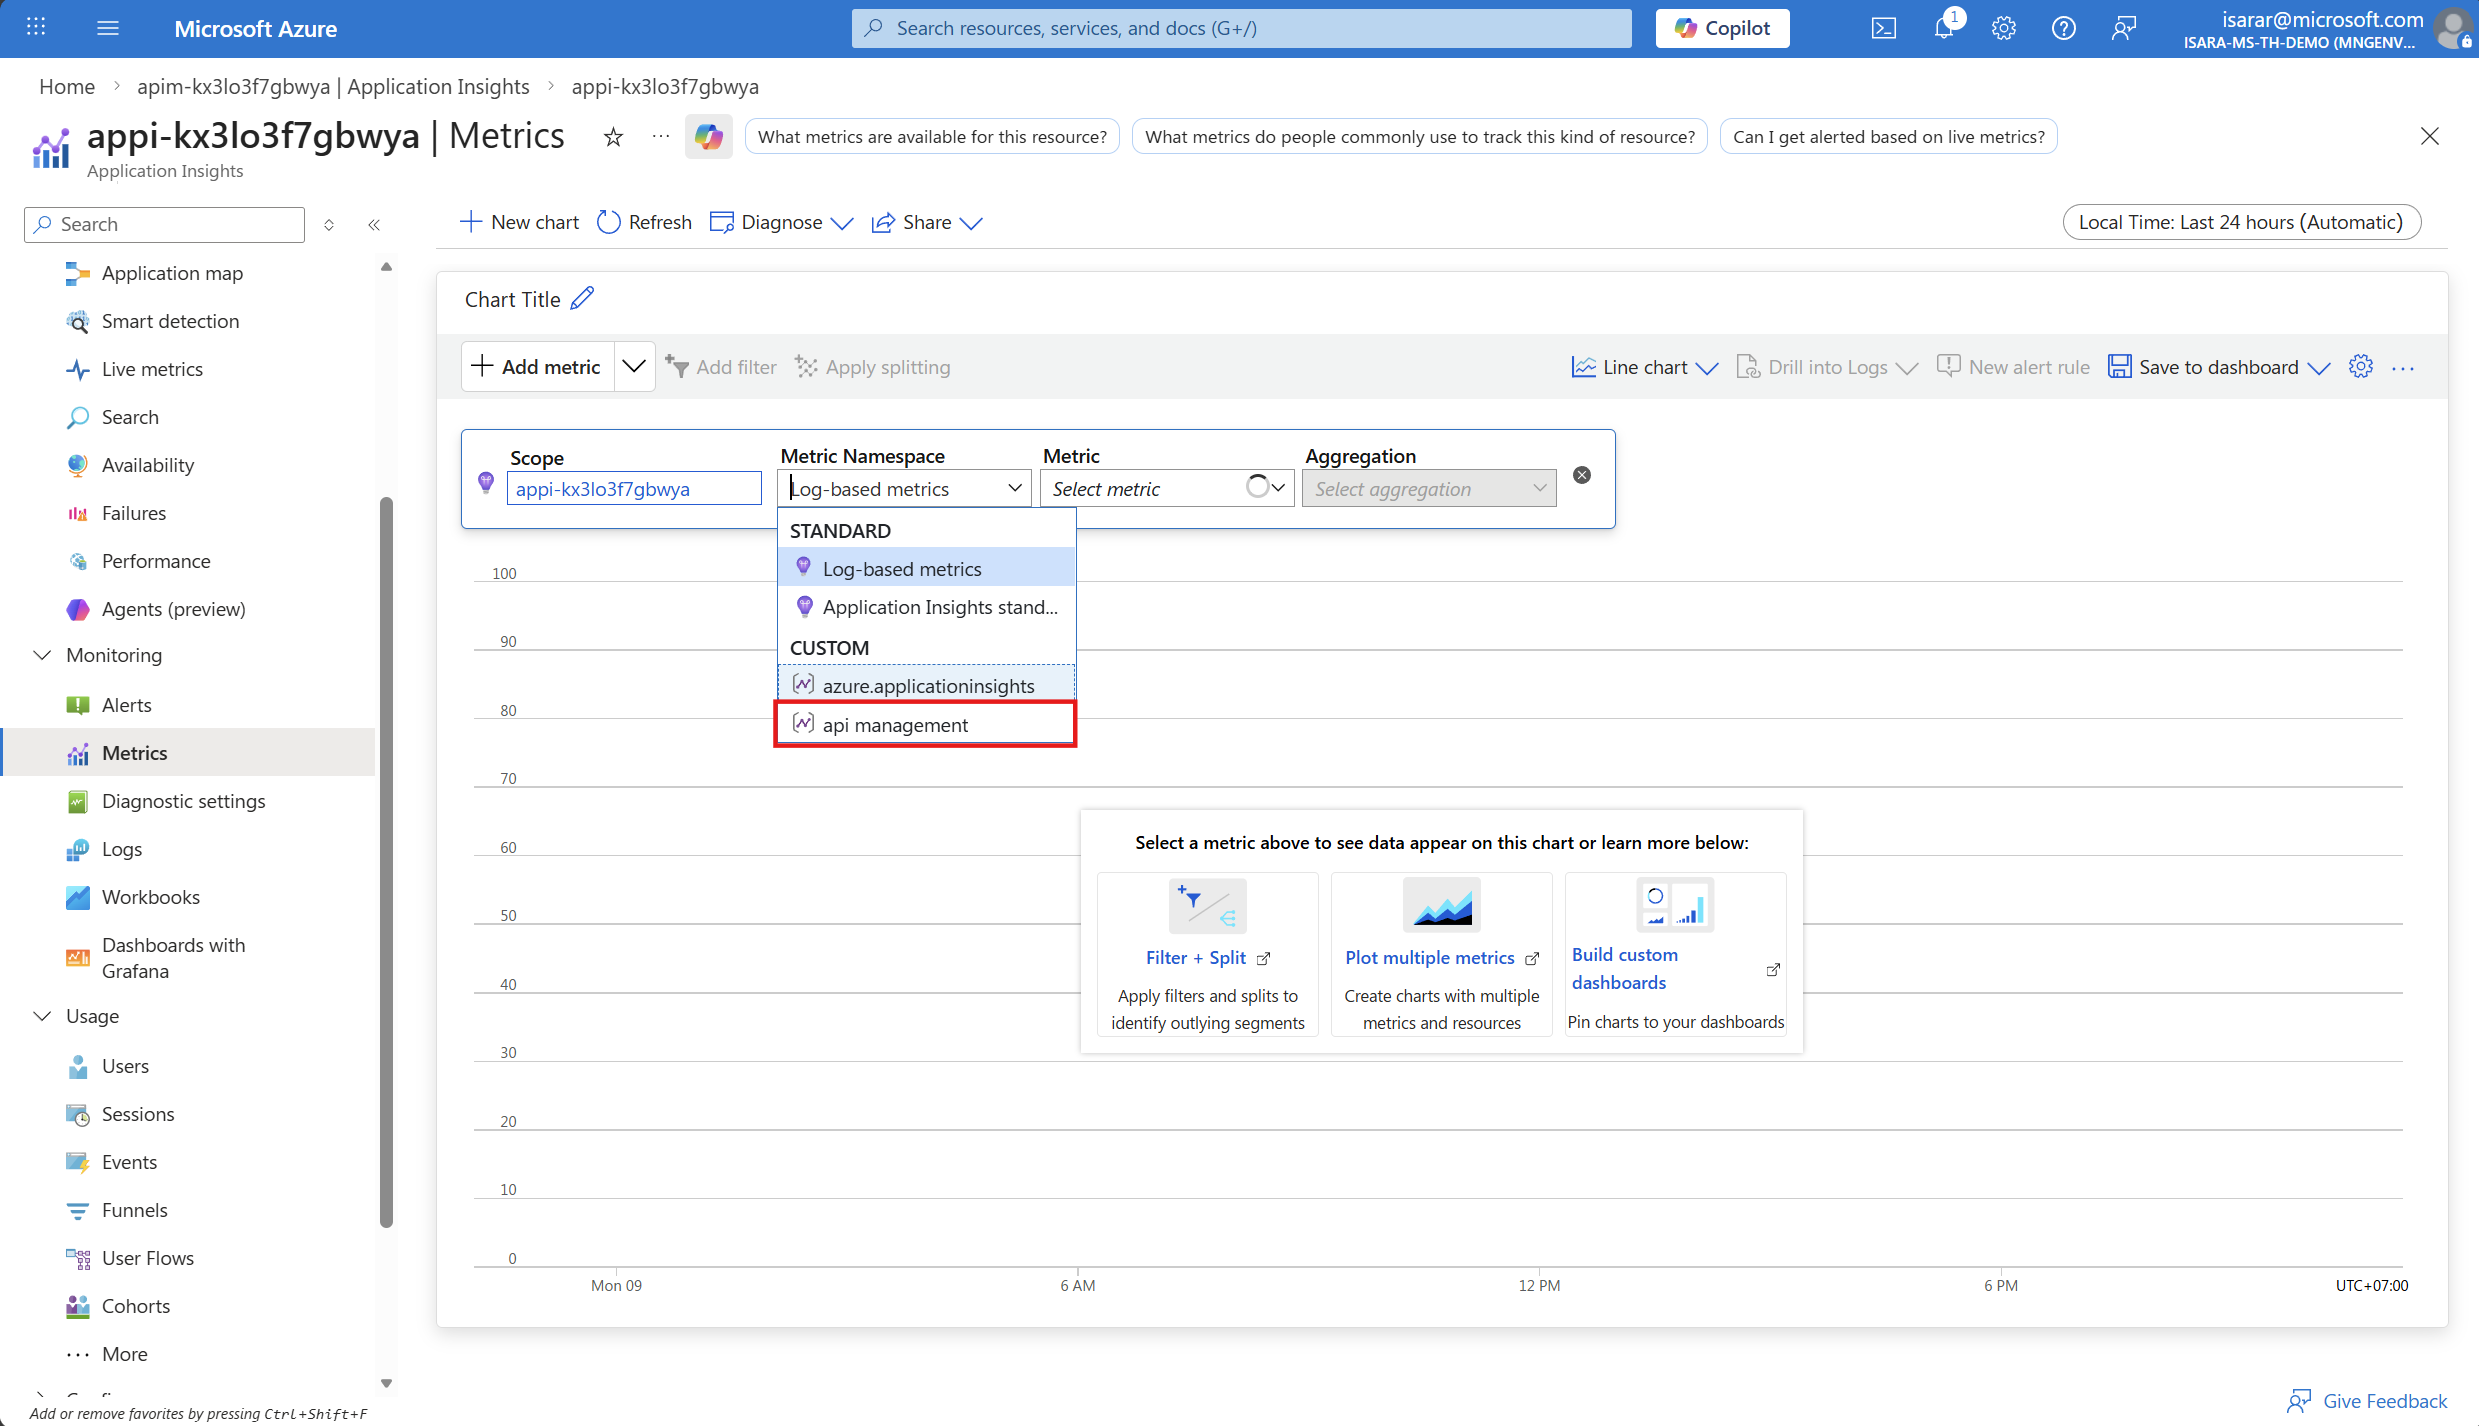2479x1426 pixels.
Task: Click the sidebar expand/collapse all arrows
Action: coord(329,225)
